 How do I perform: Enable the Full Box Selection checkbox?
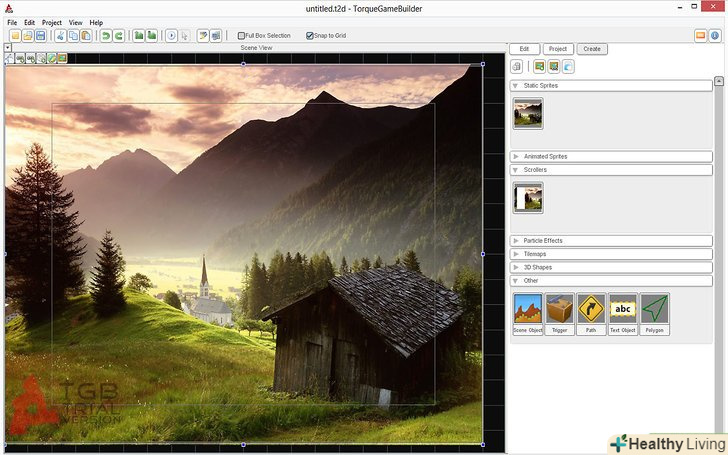click(x=241, y=36)
